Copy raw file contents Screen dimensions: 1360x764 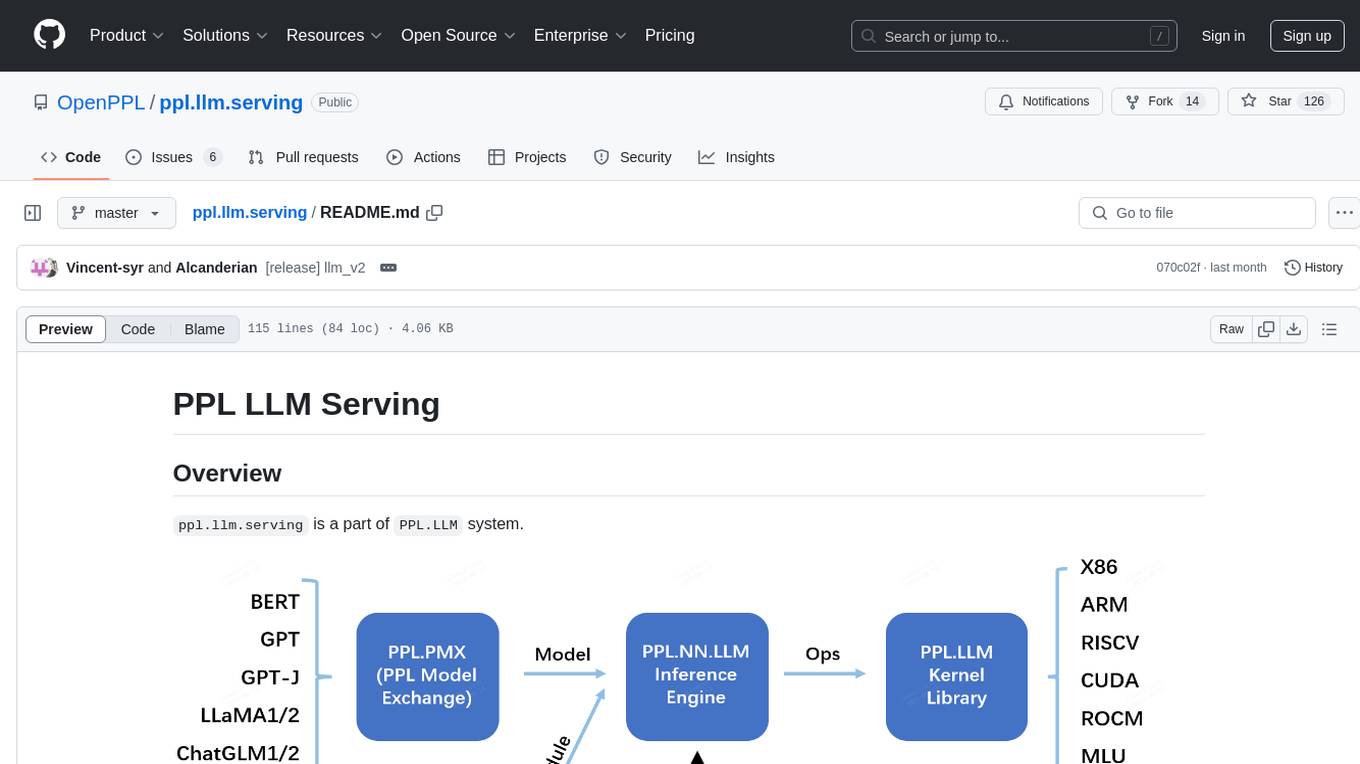point(1266,329)
